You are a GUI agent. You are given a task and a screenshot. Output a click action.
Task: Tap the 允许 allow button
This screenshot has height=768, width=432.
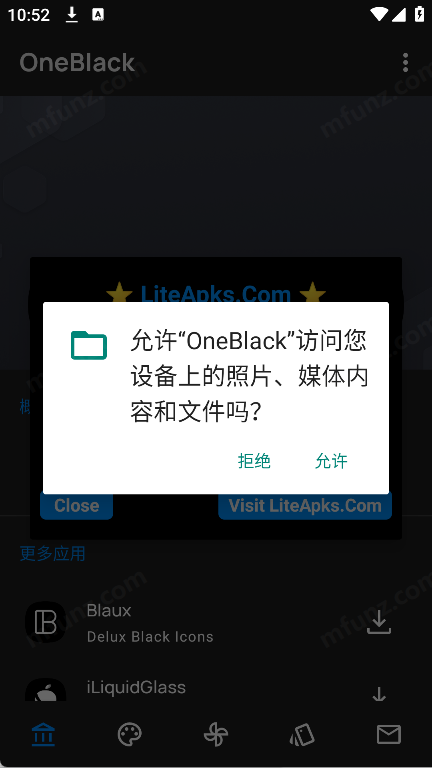coord(331,461)
